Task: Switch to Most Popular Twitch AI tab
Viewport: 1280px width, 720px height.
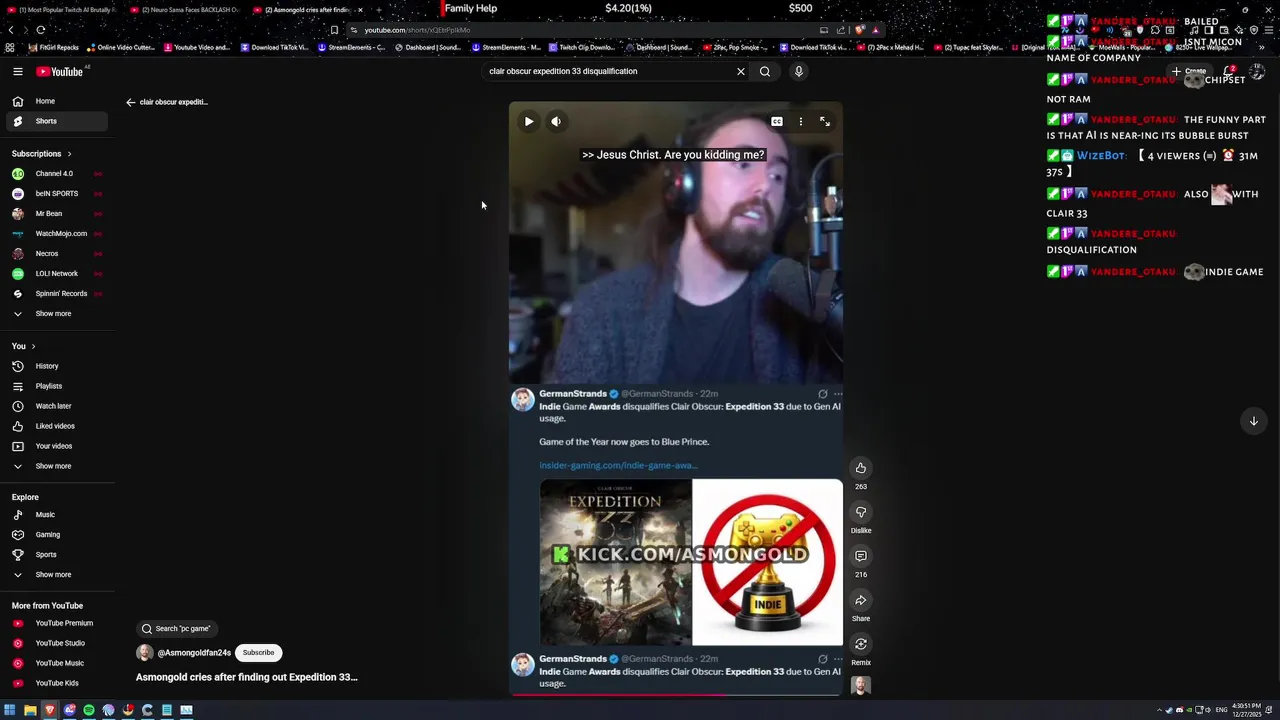Action: point(64,10)
